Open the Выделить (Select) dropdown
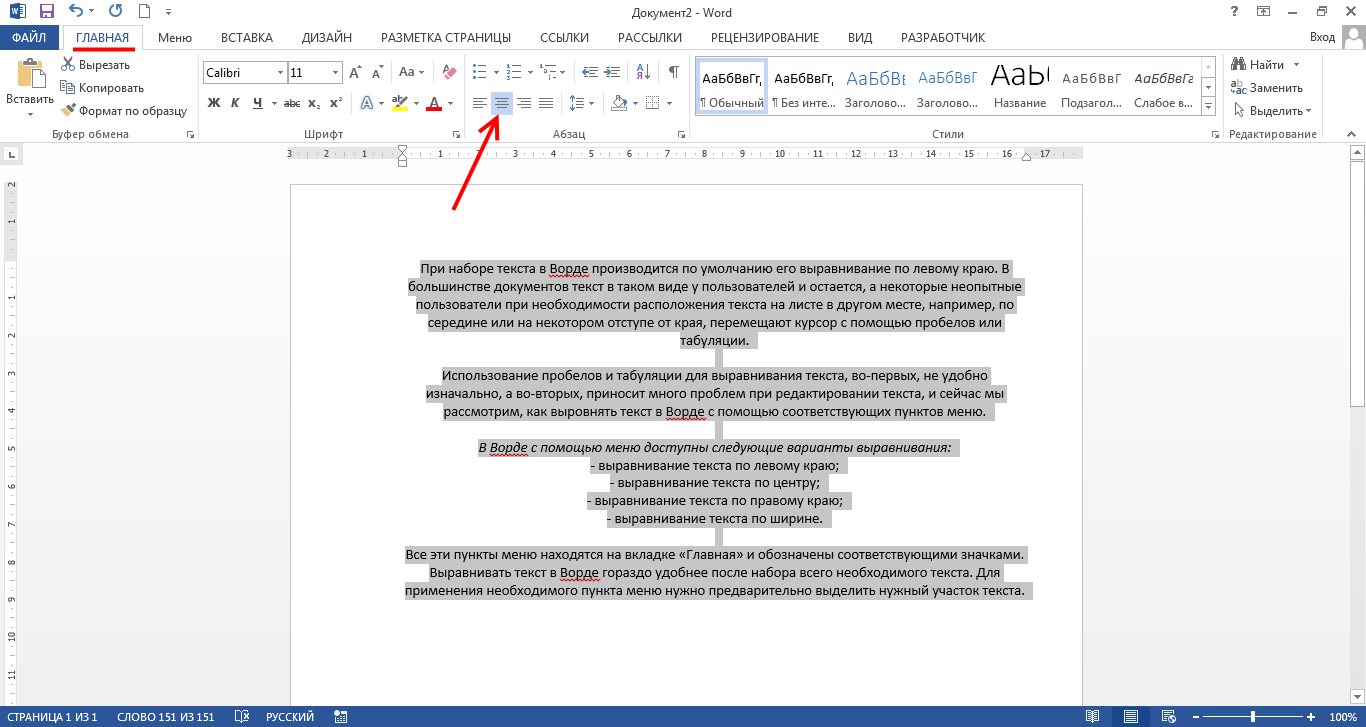 1273,111
